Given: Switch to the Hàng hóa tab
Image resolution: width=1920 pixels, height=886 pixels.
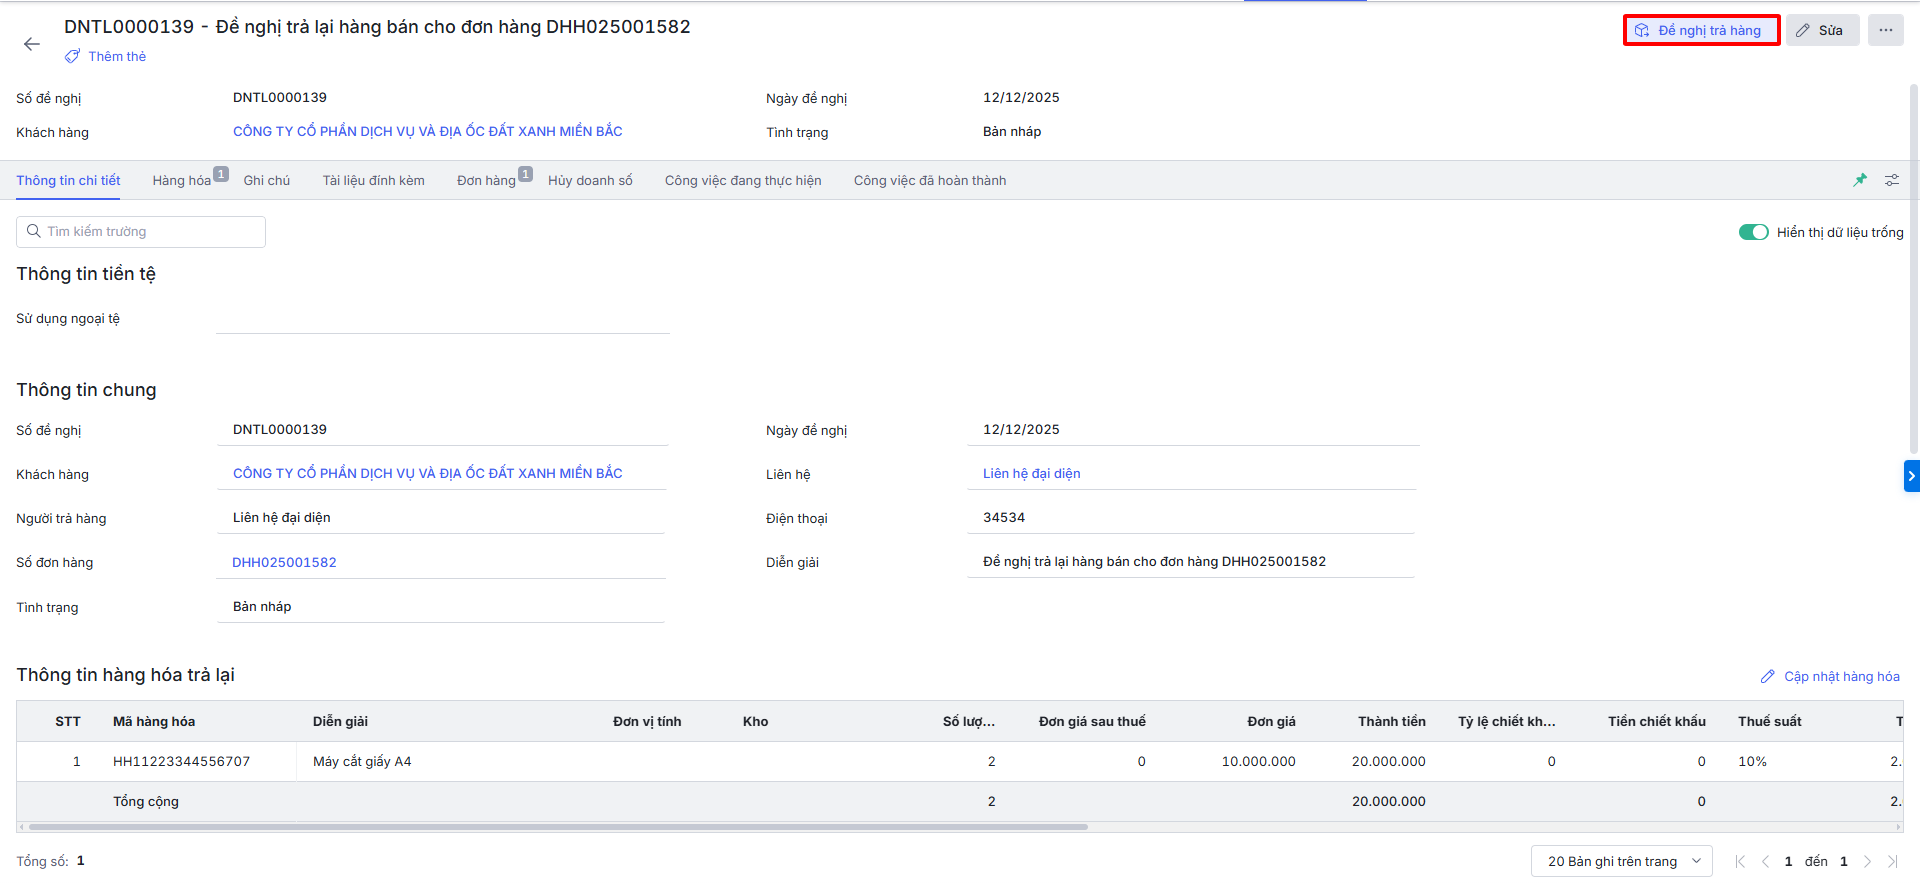Looking at the screenshot, I should [182, 181].
